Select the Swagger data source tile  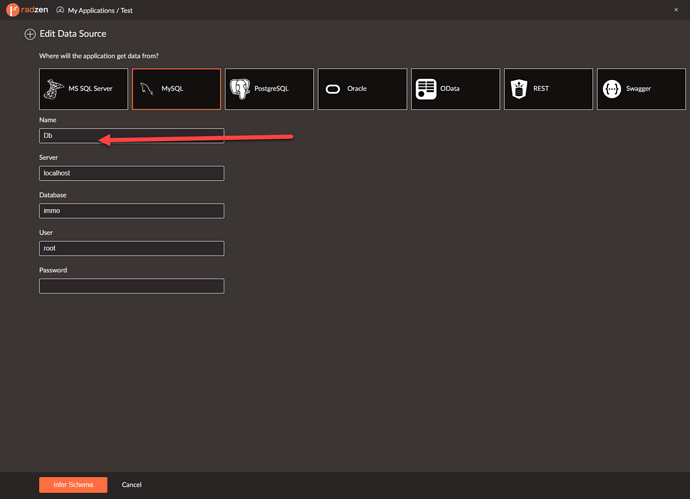click(x=641, y=89)
